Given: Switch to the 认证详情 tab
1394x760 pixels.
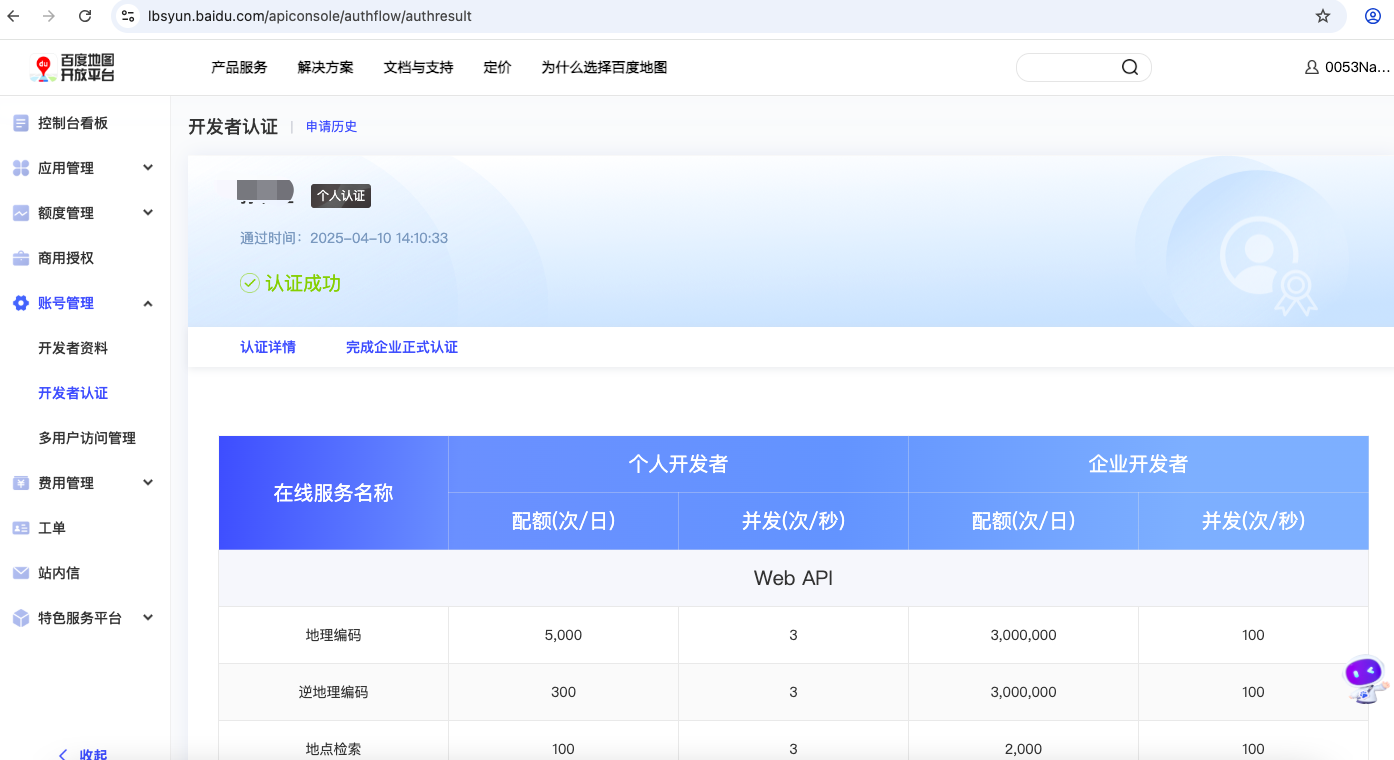Looking at the screenshot, I should pos(268,347).
